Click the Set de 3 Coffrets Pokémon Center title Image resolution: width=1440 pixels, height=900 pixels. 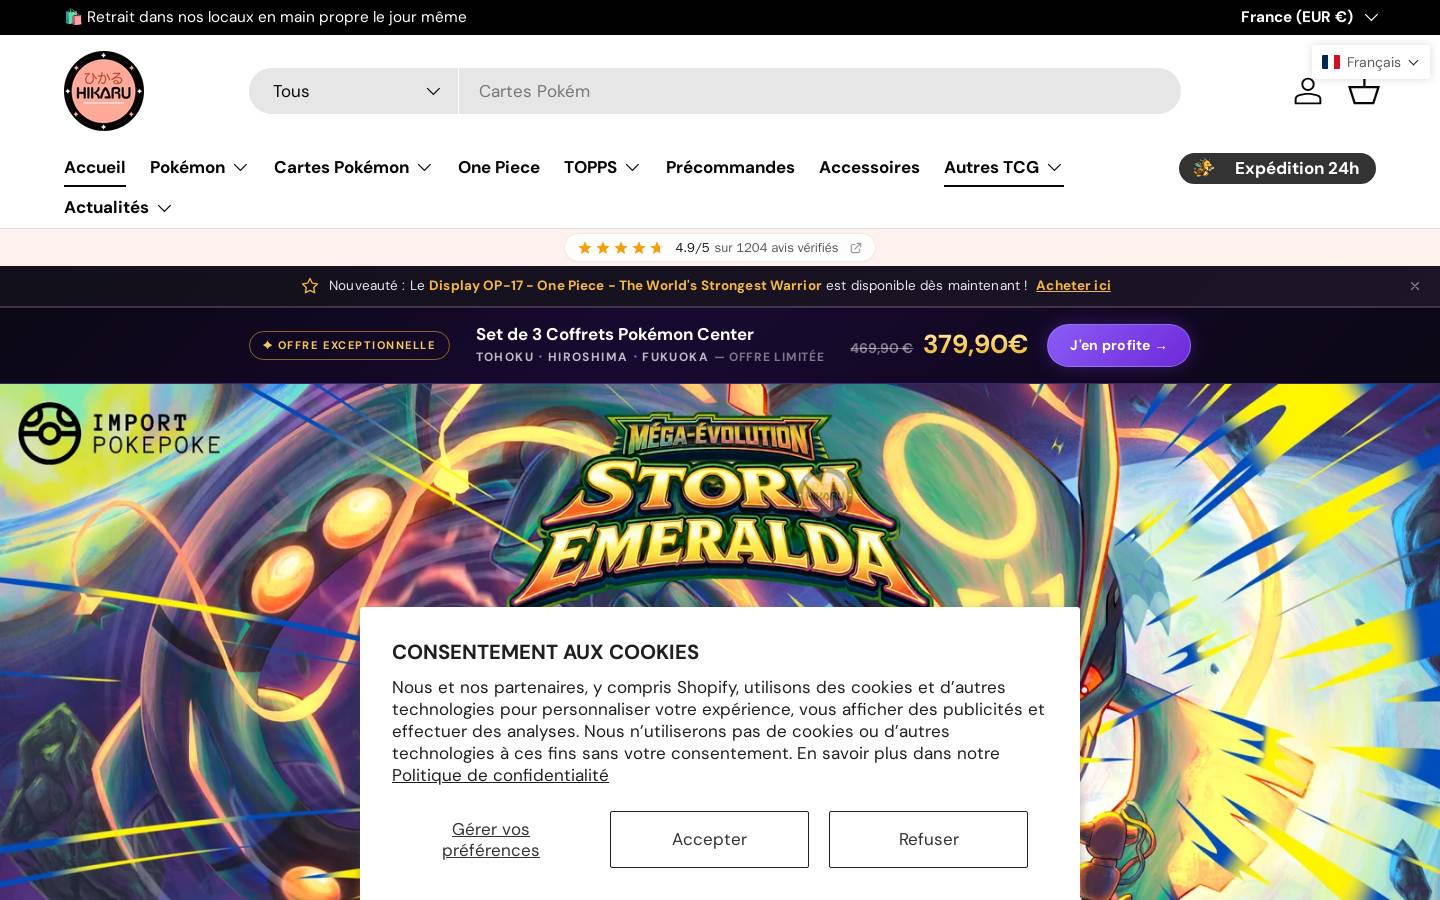click(x=615, y=334)
